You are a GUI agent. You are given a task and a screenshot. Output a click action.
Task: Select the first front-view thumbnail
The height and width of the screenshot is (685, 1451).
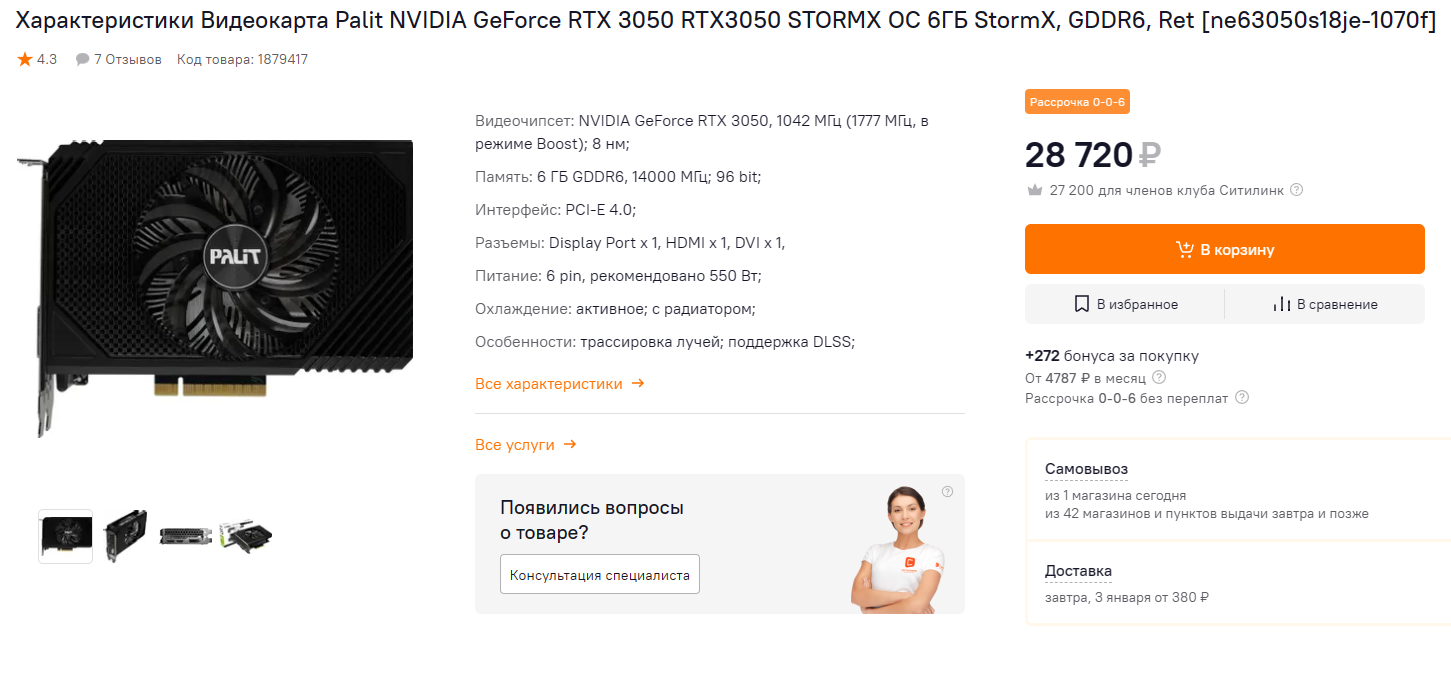66,536
